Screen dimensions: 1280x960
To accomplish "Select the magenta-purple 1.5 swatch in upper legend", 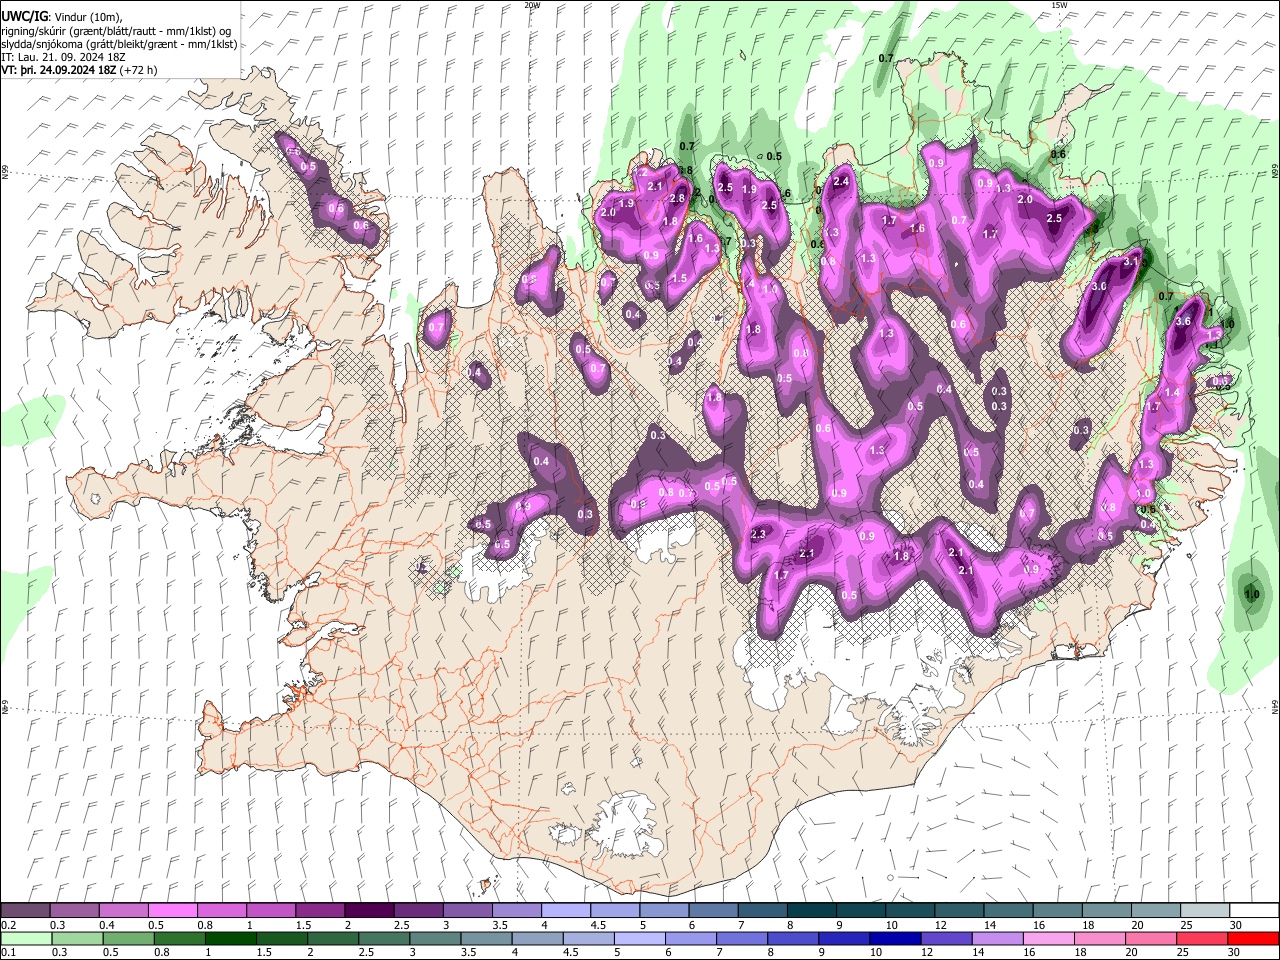I will pos(320,911).
